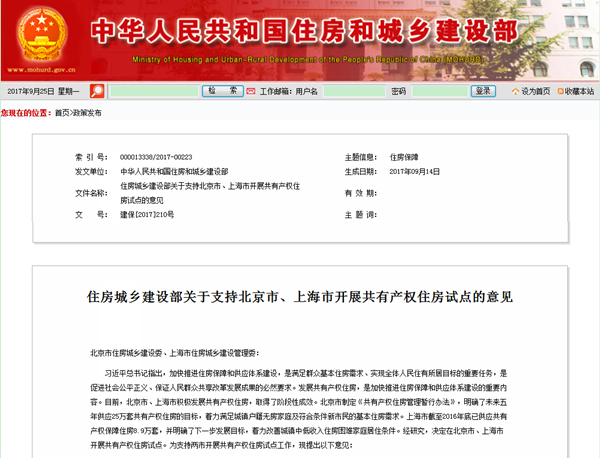Screen dimensions: 600x458
Task: Click issuing unit 中华人民共和国住房和城乡建设部 value
Action: coord(174,171)
